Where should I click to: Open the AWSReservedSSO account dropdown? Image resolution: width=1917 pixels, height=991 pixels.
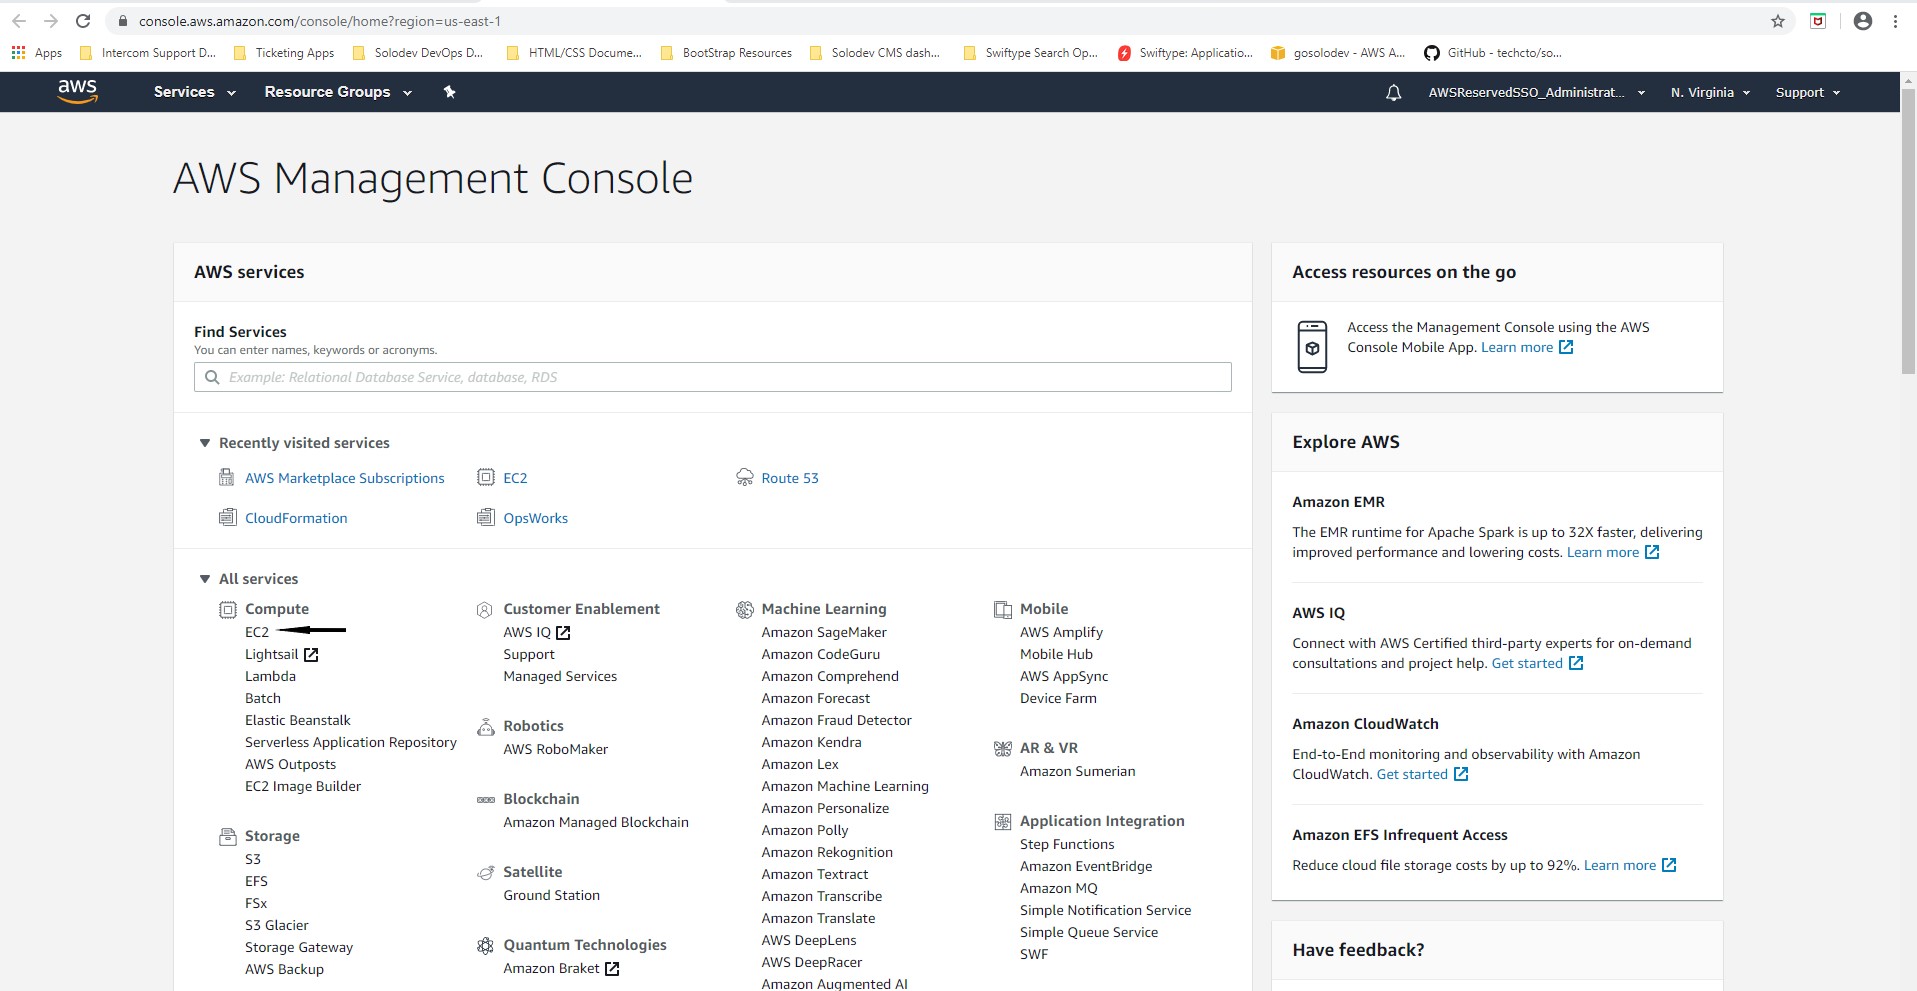tap(1536, 92)
